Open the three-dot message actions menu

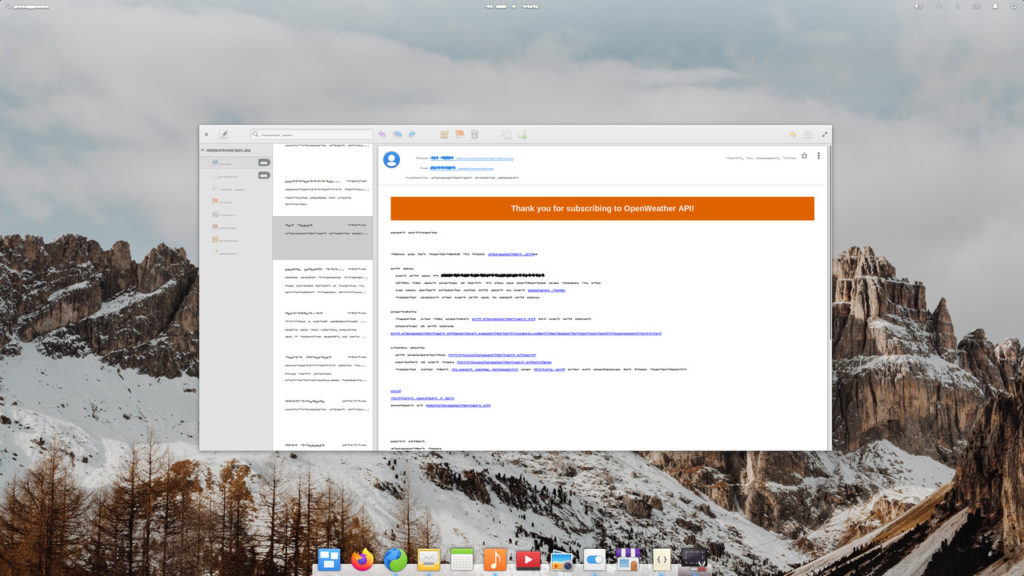click(818, 156)
